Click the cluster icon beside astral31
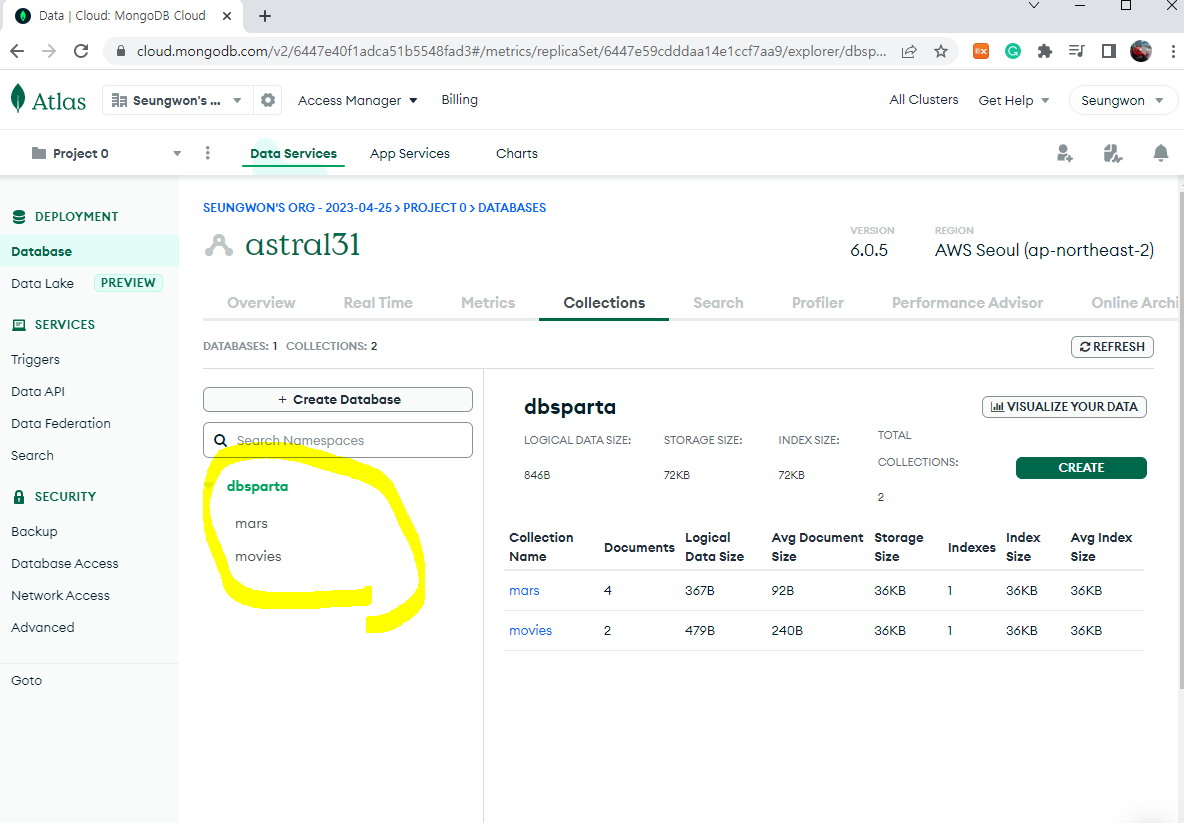 point(219,245)
